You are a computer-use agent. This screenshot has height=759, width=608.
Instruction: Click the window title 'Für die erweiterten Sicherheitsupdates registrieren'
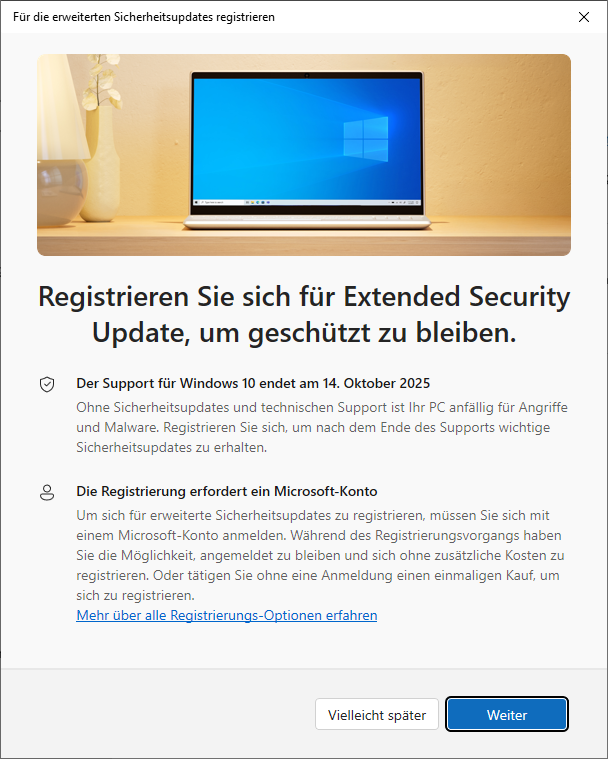[144, 17]
